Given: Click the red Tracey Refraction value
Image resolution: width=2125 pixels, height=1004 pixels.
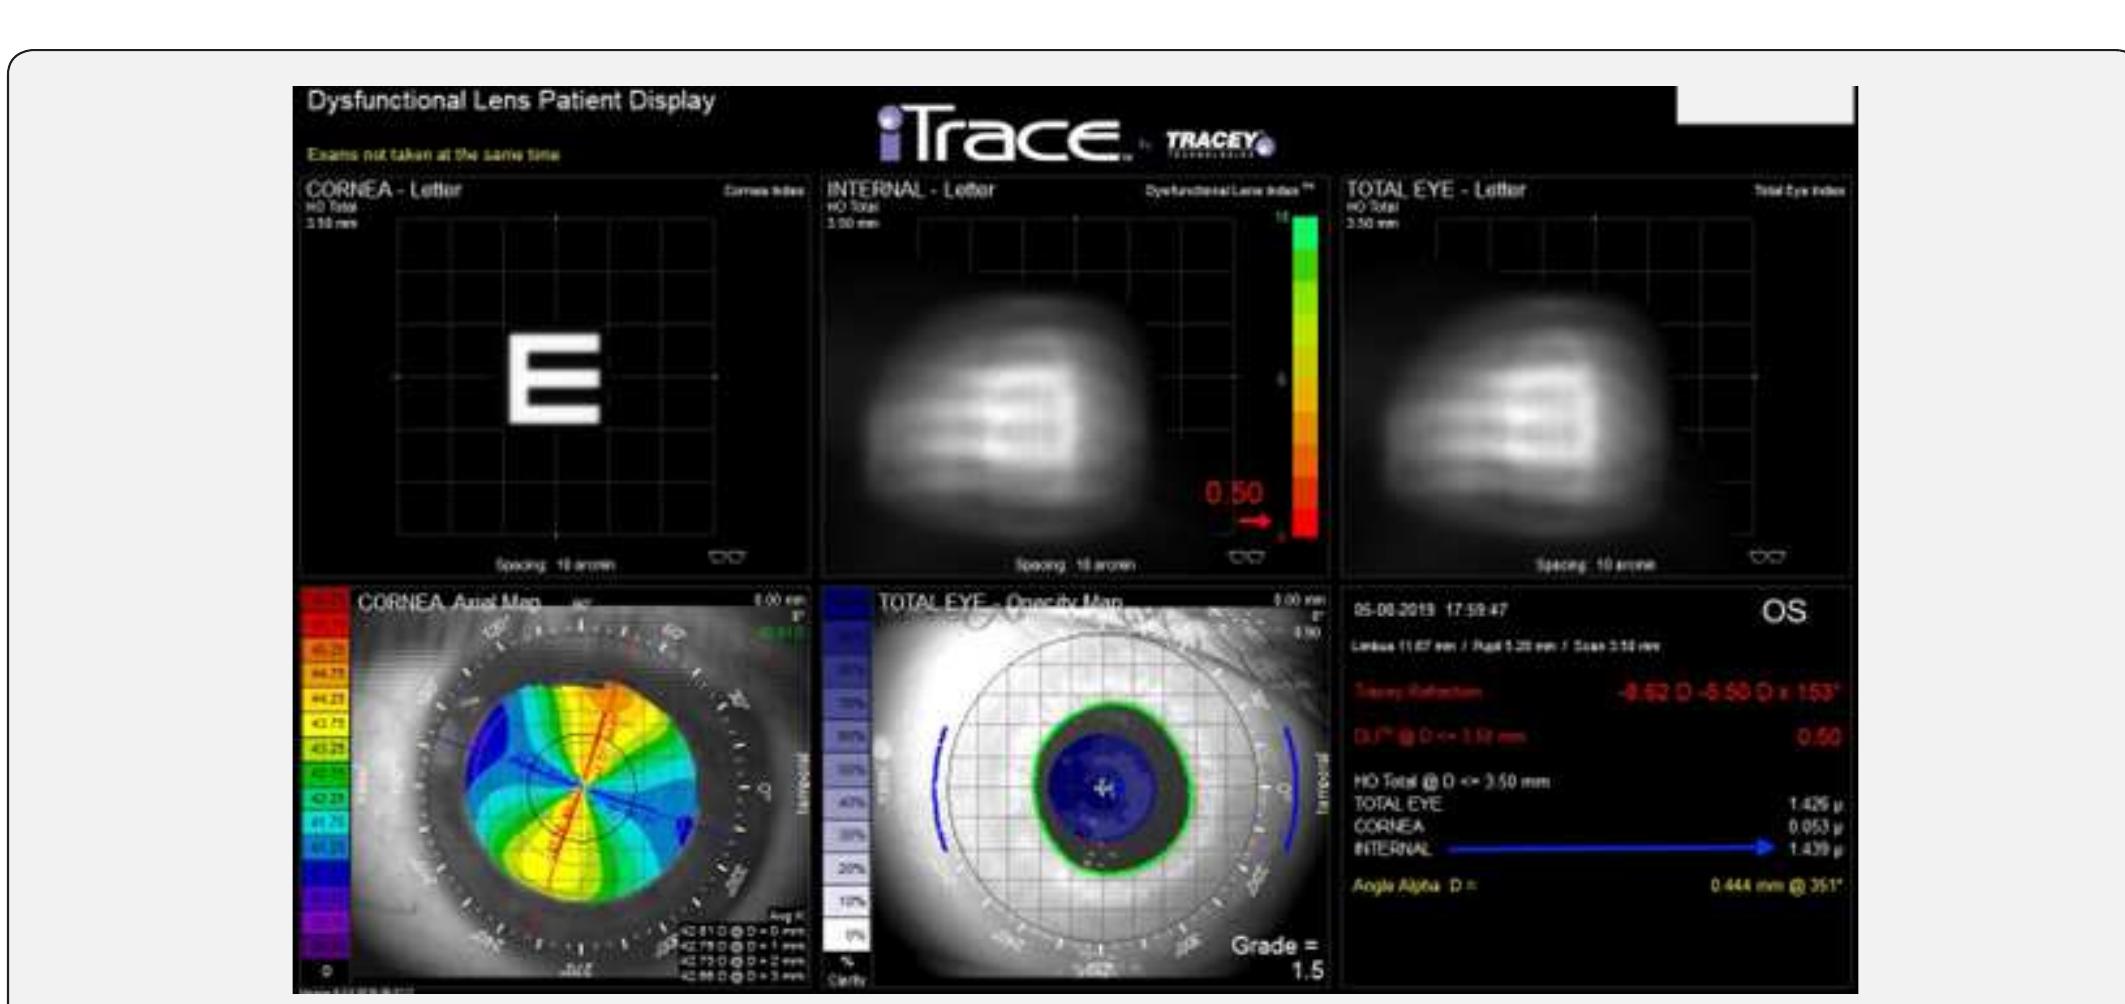Looking at the screenshot, I should pyautogui.click(x=1729, y=692).
